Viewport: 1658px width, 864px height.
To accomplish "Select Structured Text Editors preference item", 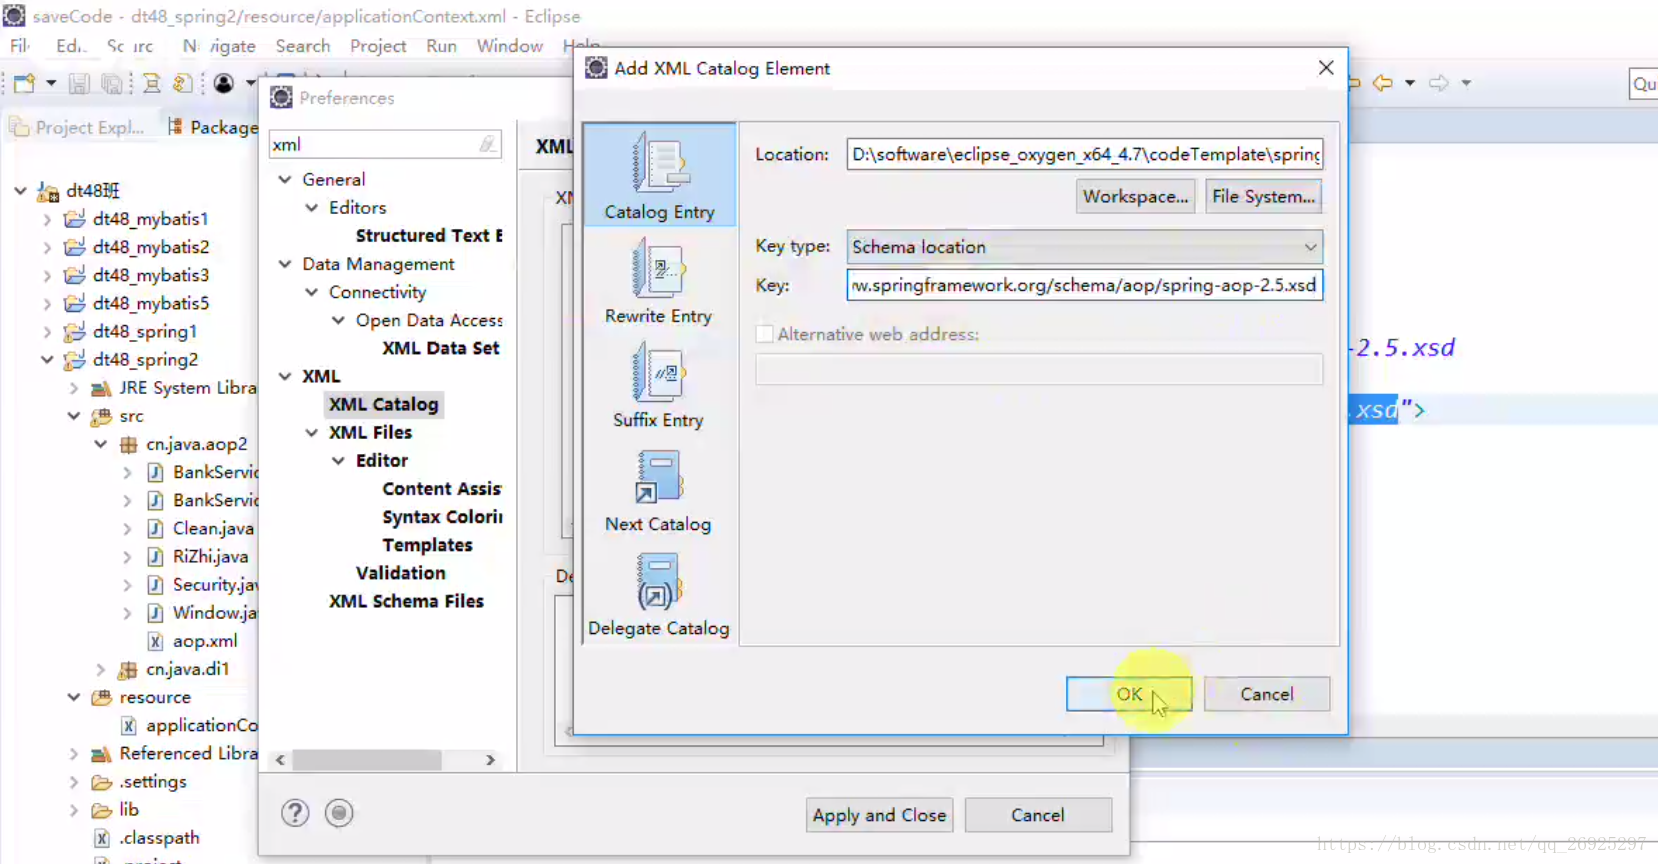I will (x=429, y=236).
